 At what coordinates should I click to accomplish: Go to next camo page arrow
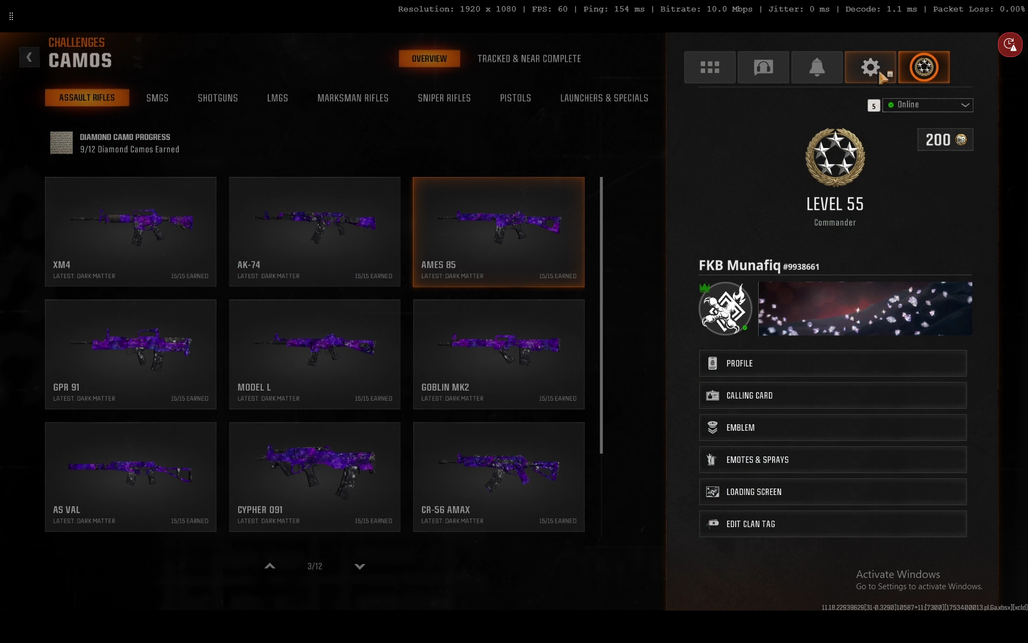tap(359, 566)
